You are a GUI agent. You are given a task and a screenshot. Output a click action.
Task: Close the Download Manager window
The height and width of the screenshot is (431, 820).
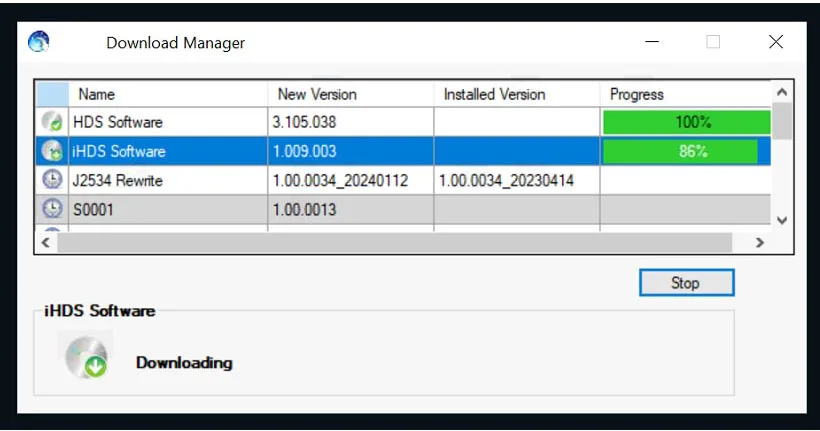(x=776, y=42)
